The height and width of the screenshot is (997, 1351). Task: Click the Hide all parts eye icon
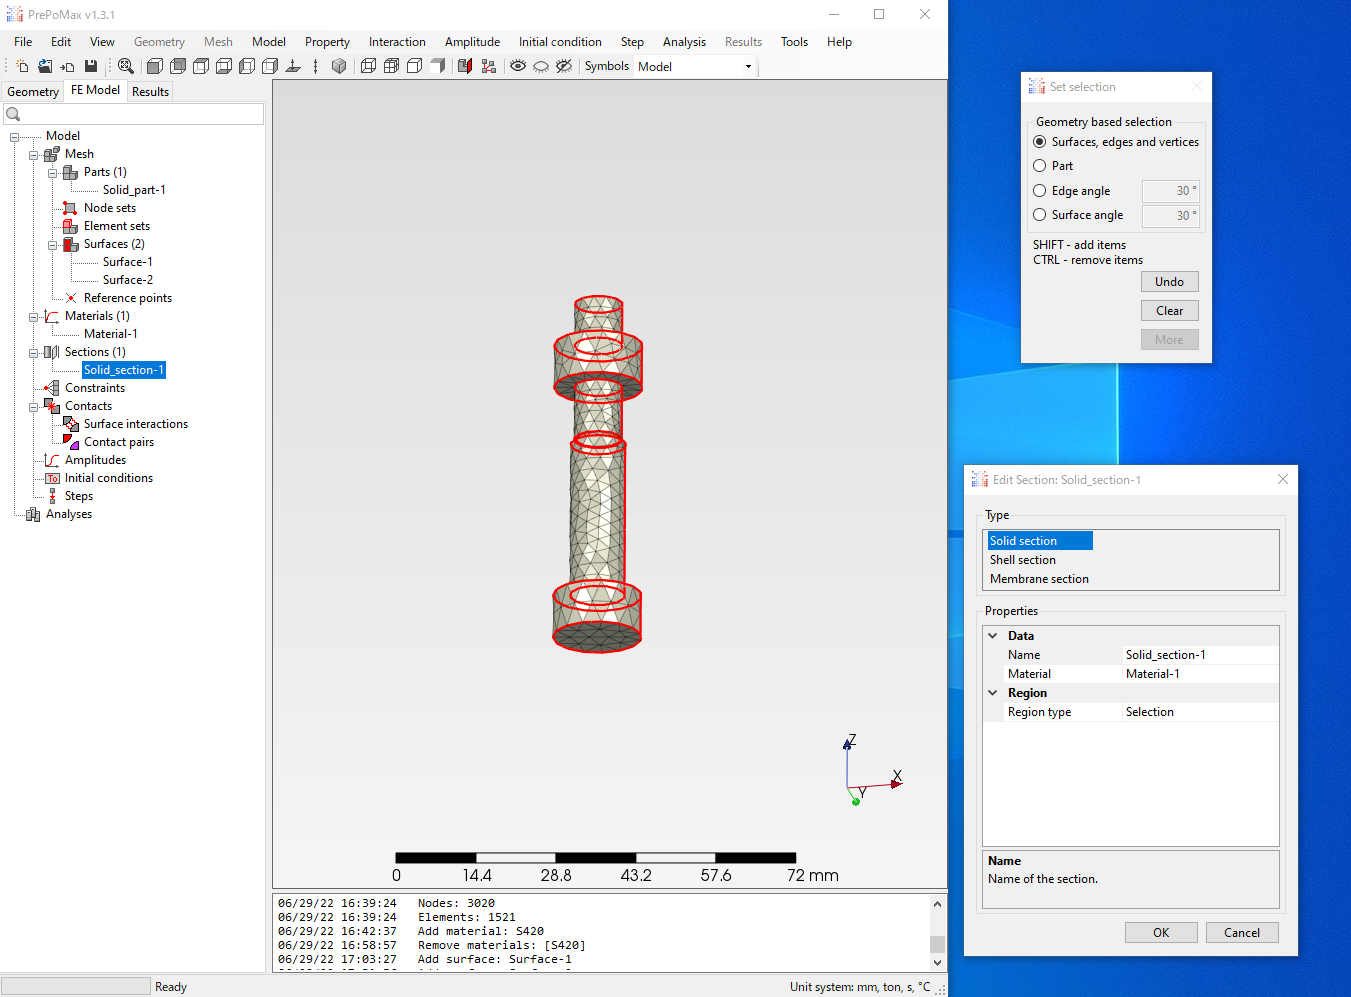tap(541, 66)
